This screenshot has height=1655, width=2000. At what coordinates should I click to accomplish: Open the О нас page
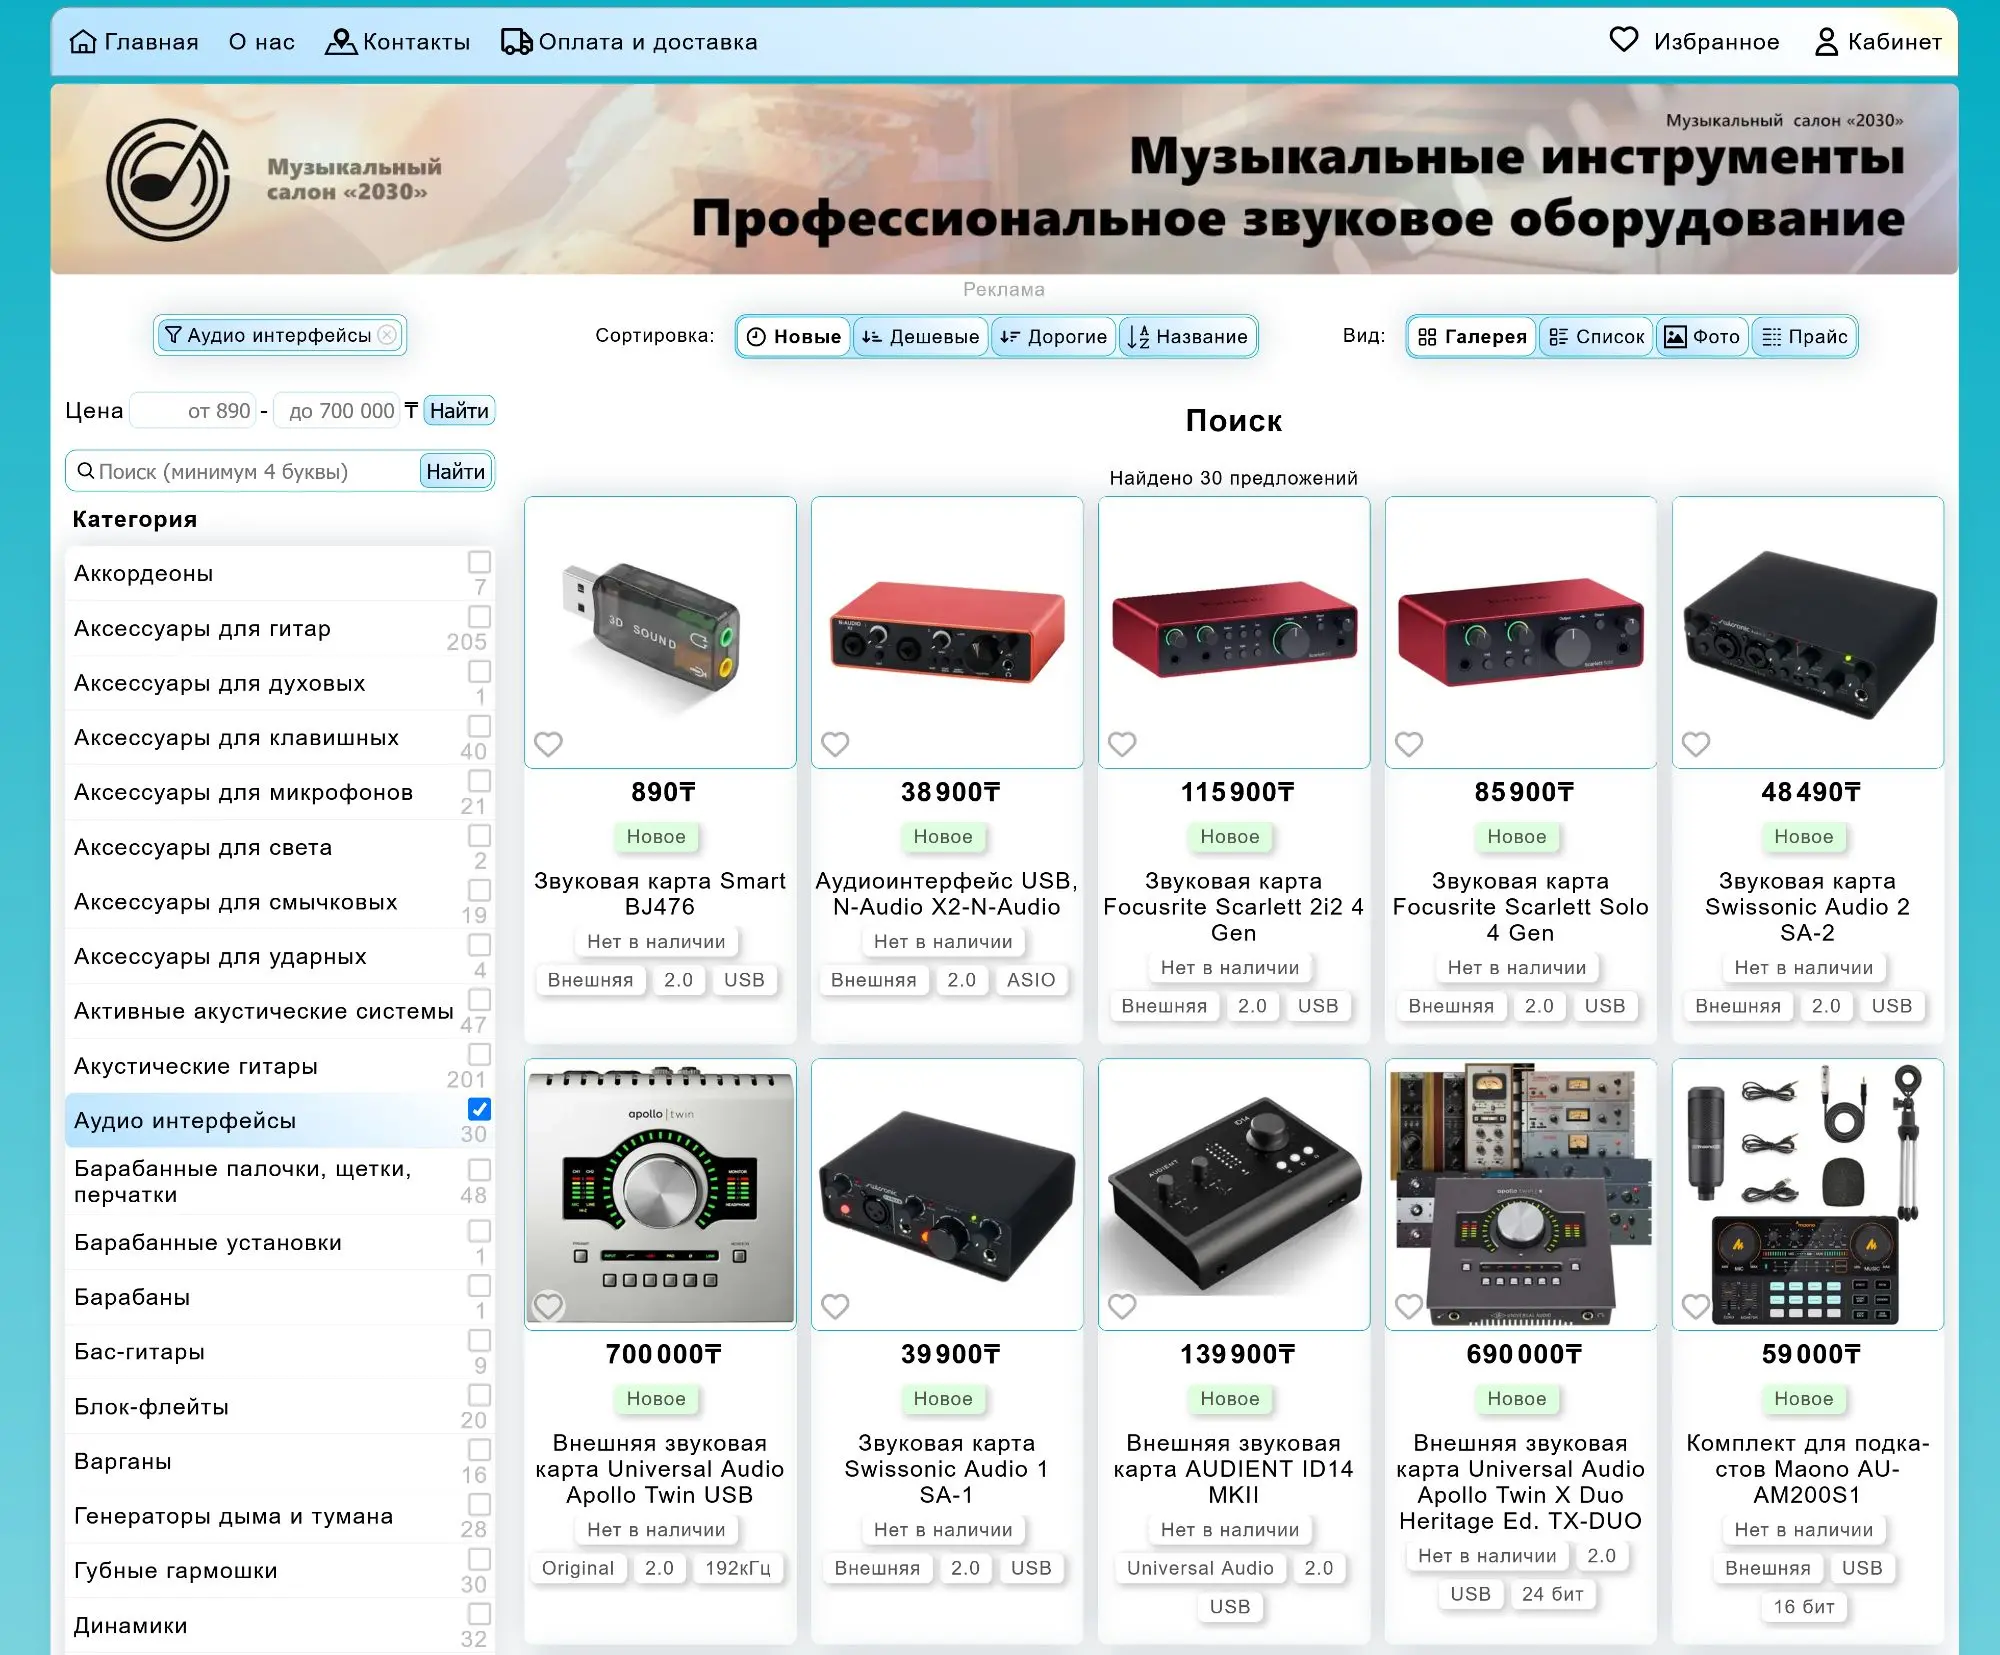262,42
